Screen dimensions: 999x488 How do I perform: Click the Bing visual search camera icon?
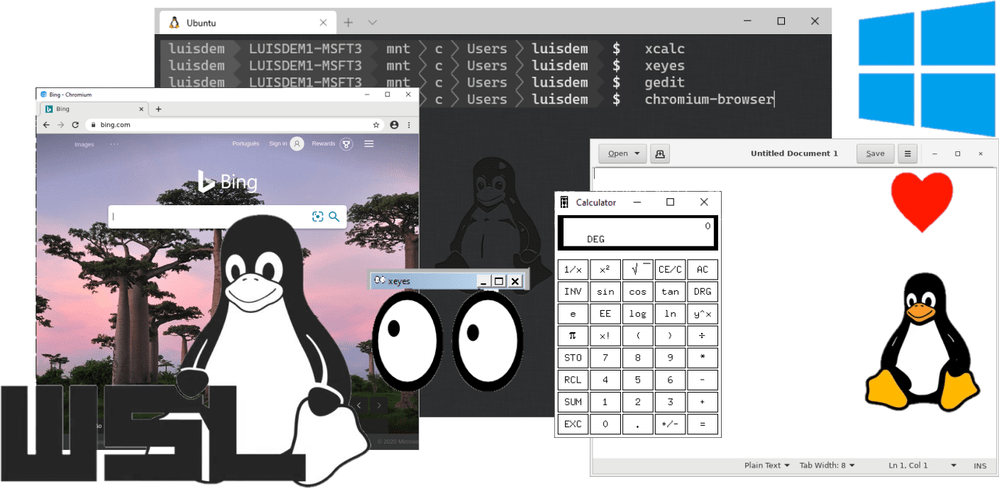pos(317,217)
